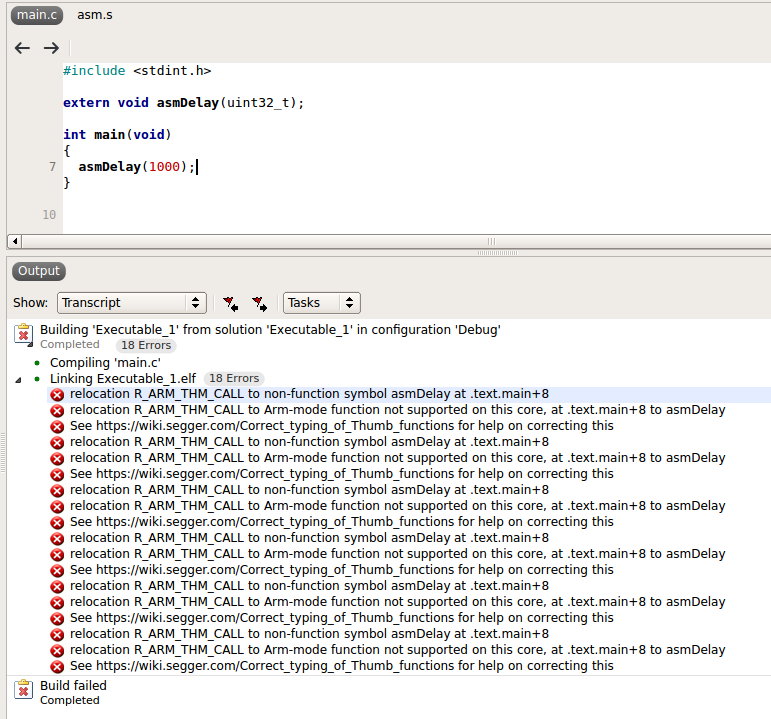Go to next error icon
The image size is (771, 719).
pos(259,303)
